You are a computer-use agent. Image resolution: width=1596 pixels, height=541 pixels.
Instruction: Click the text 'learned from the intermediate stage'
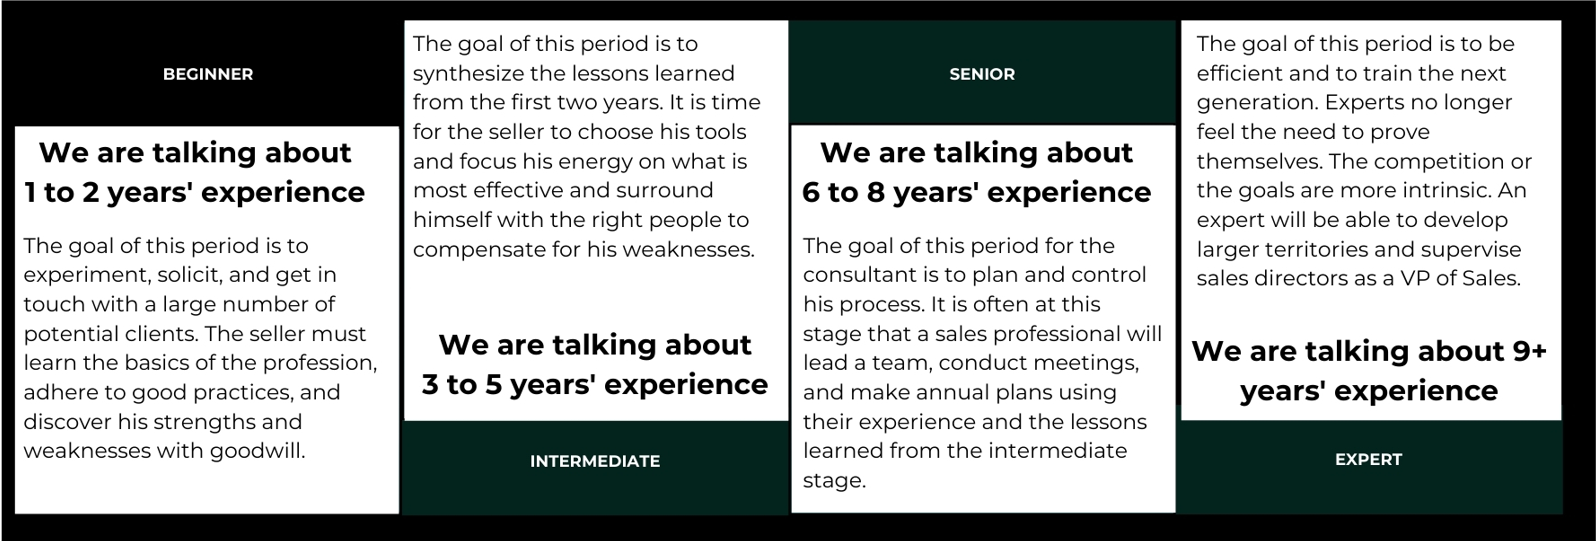click(965, 465)
